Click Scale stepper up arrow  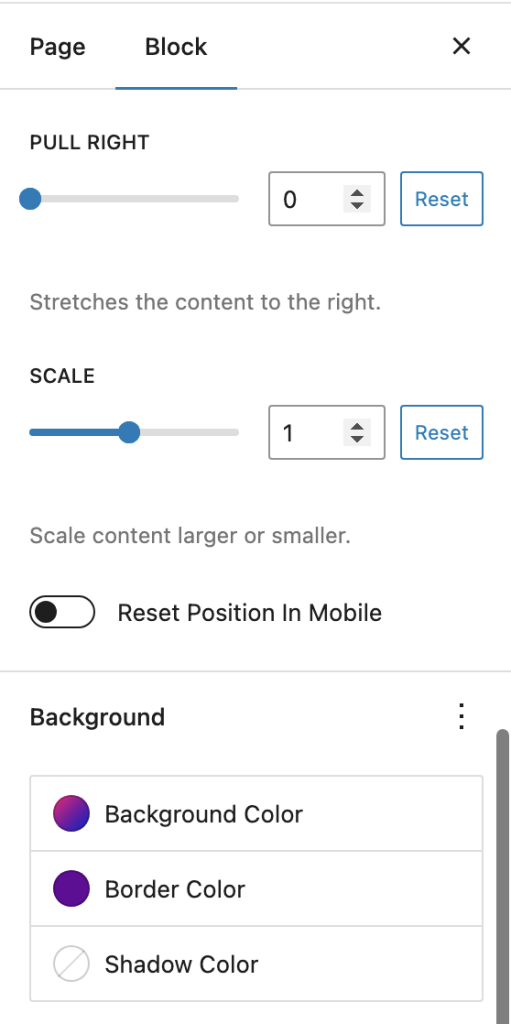(357, 426)
